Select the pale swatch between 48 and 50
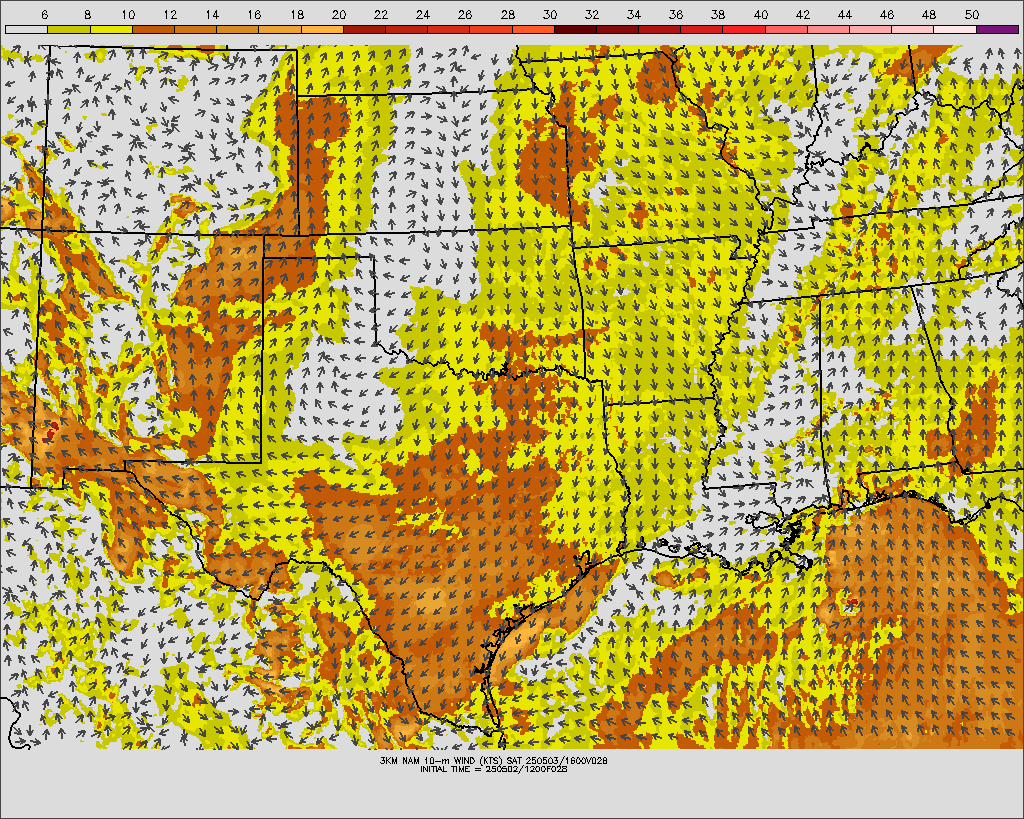Image resolution: width=1024 pixels, height=819 pixels. tap(955, 29)
